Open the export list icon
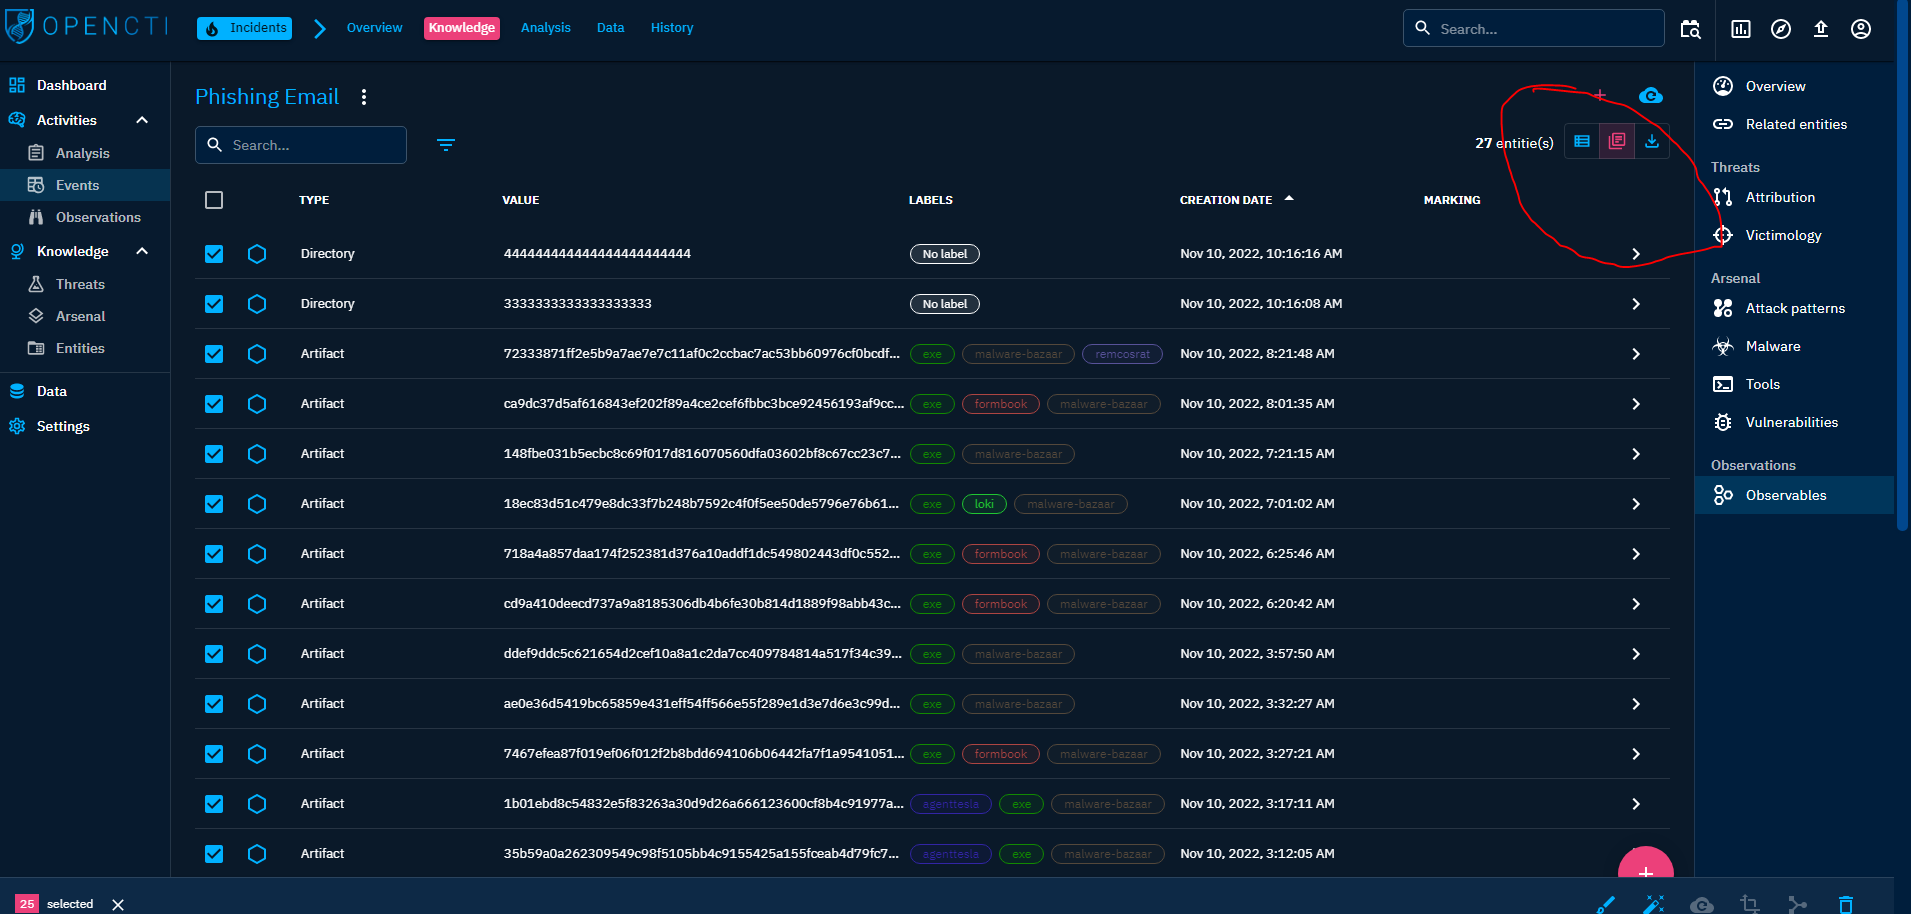Image resolution: width=1911 pixels, height=914 pixels. (1651, 141)
